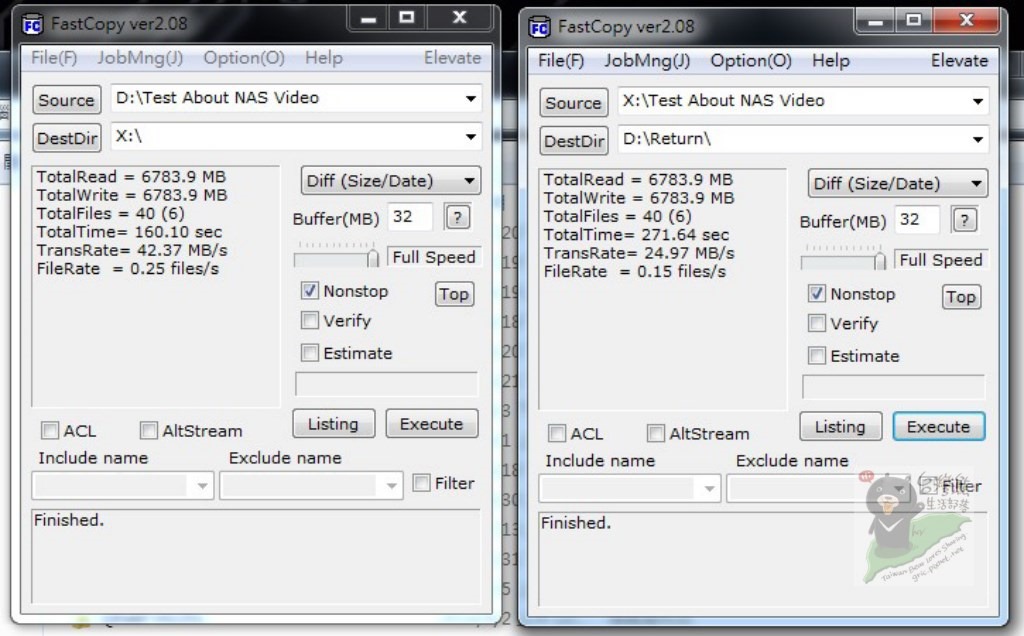Click Buffer(MB) field in right window

coord(918,219)
